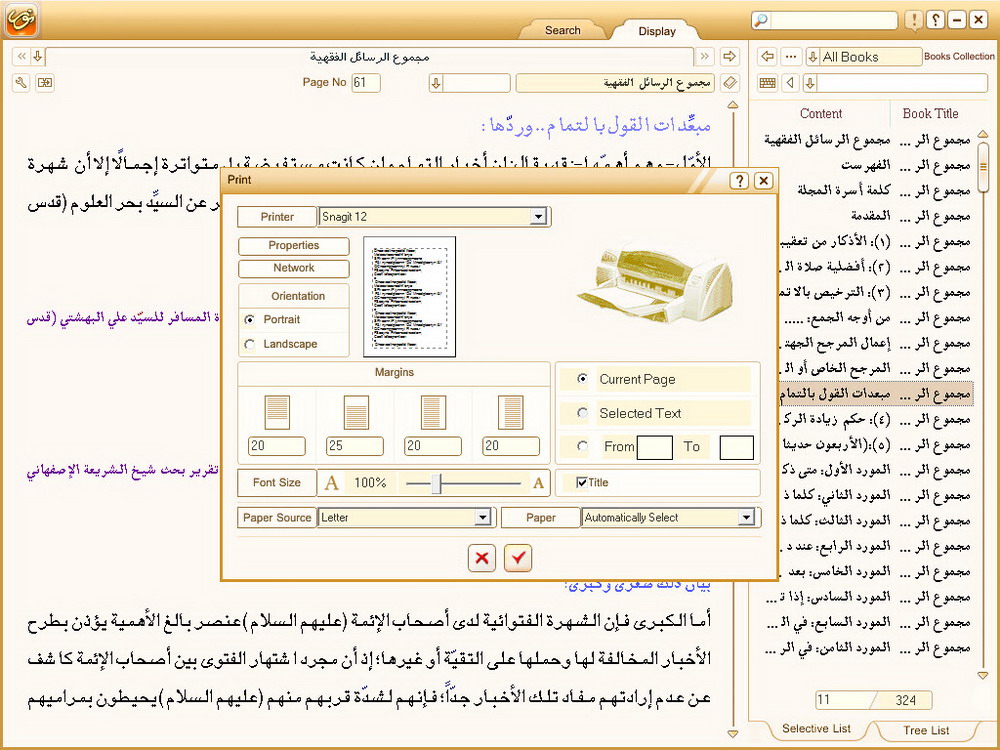Click the Page No input field
The height and width of the screenshot is (750, 1000).
[x=366, y=83]
